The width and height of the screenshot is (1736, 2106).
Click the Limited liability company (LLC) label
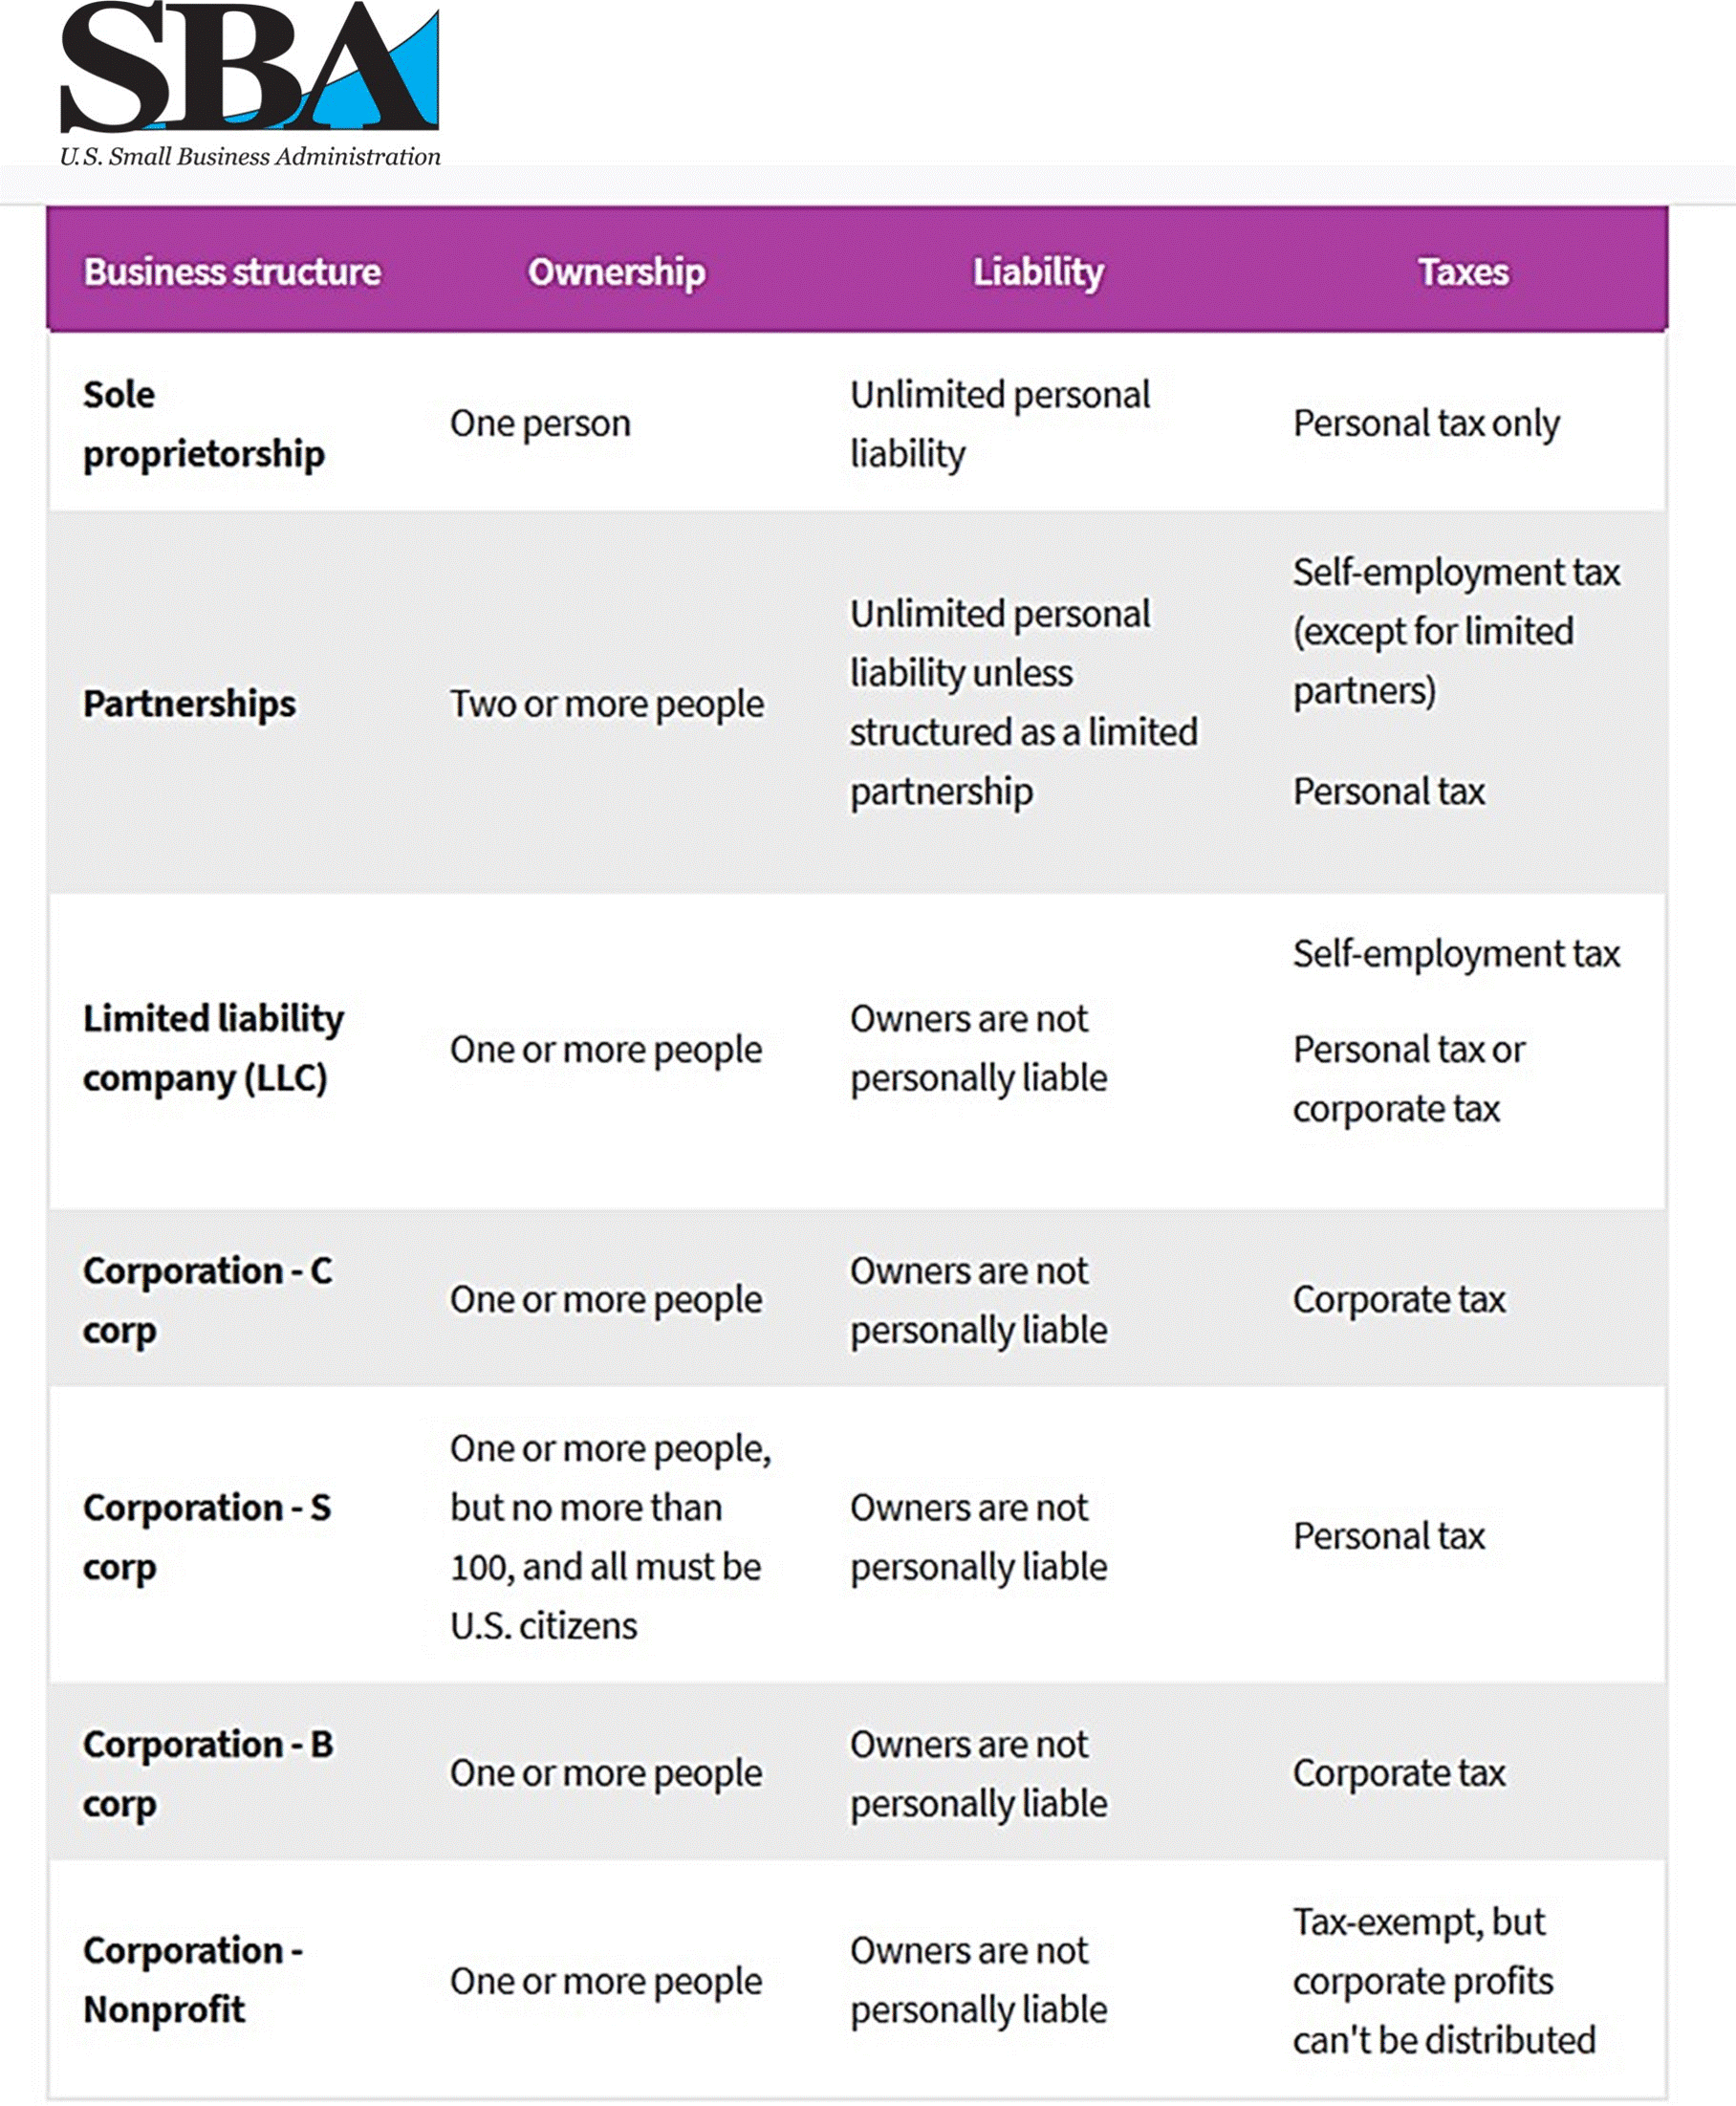click(x=214, y=1048)
